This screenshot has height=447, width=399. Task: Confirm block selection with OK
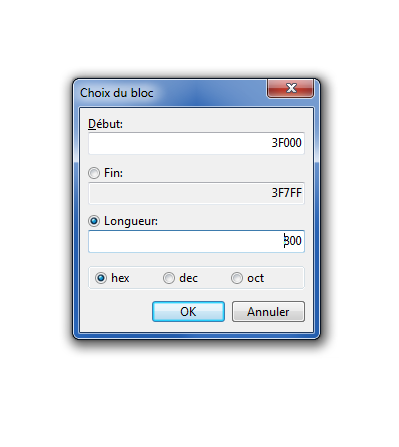click(x=188, y=312)
